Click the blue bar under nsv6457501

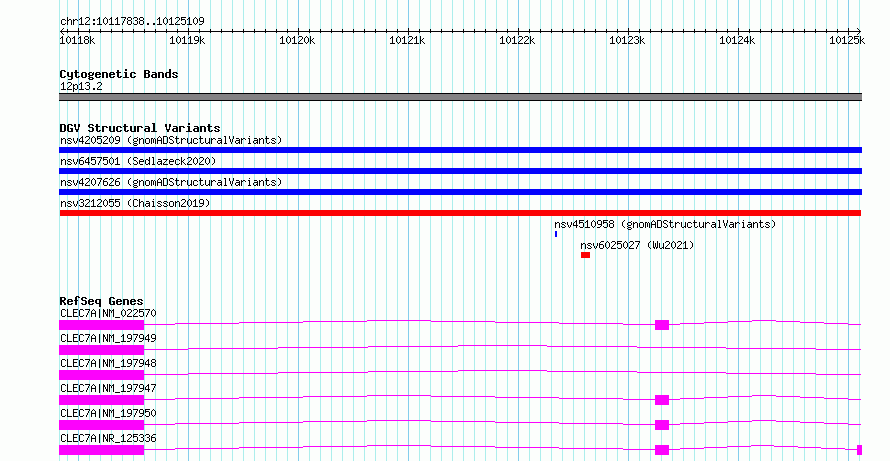(460, 171)
